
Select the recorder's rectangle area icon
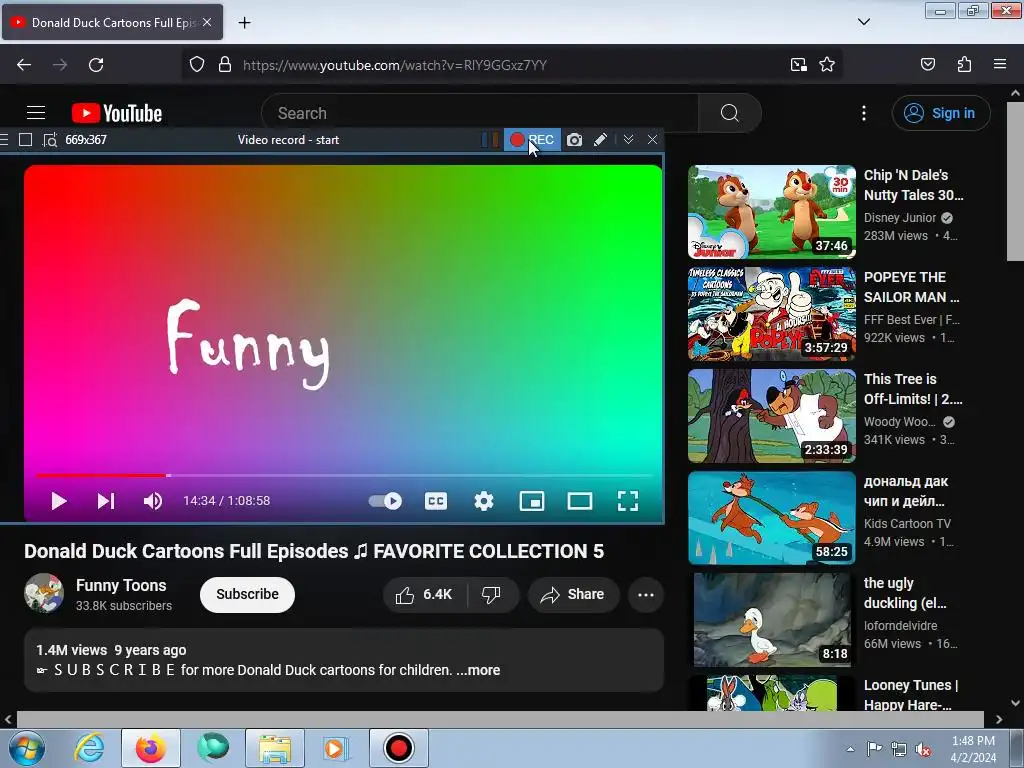coord(25,140)
